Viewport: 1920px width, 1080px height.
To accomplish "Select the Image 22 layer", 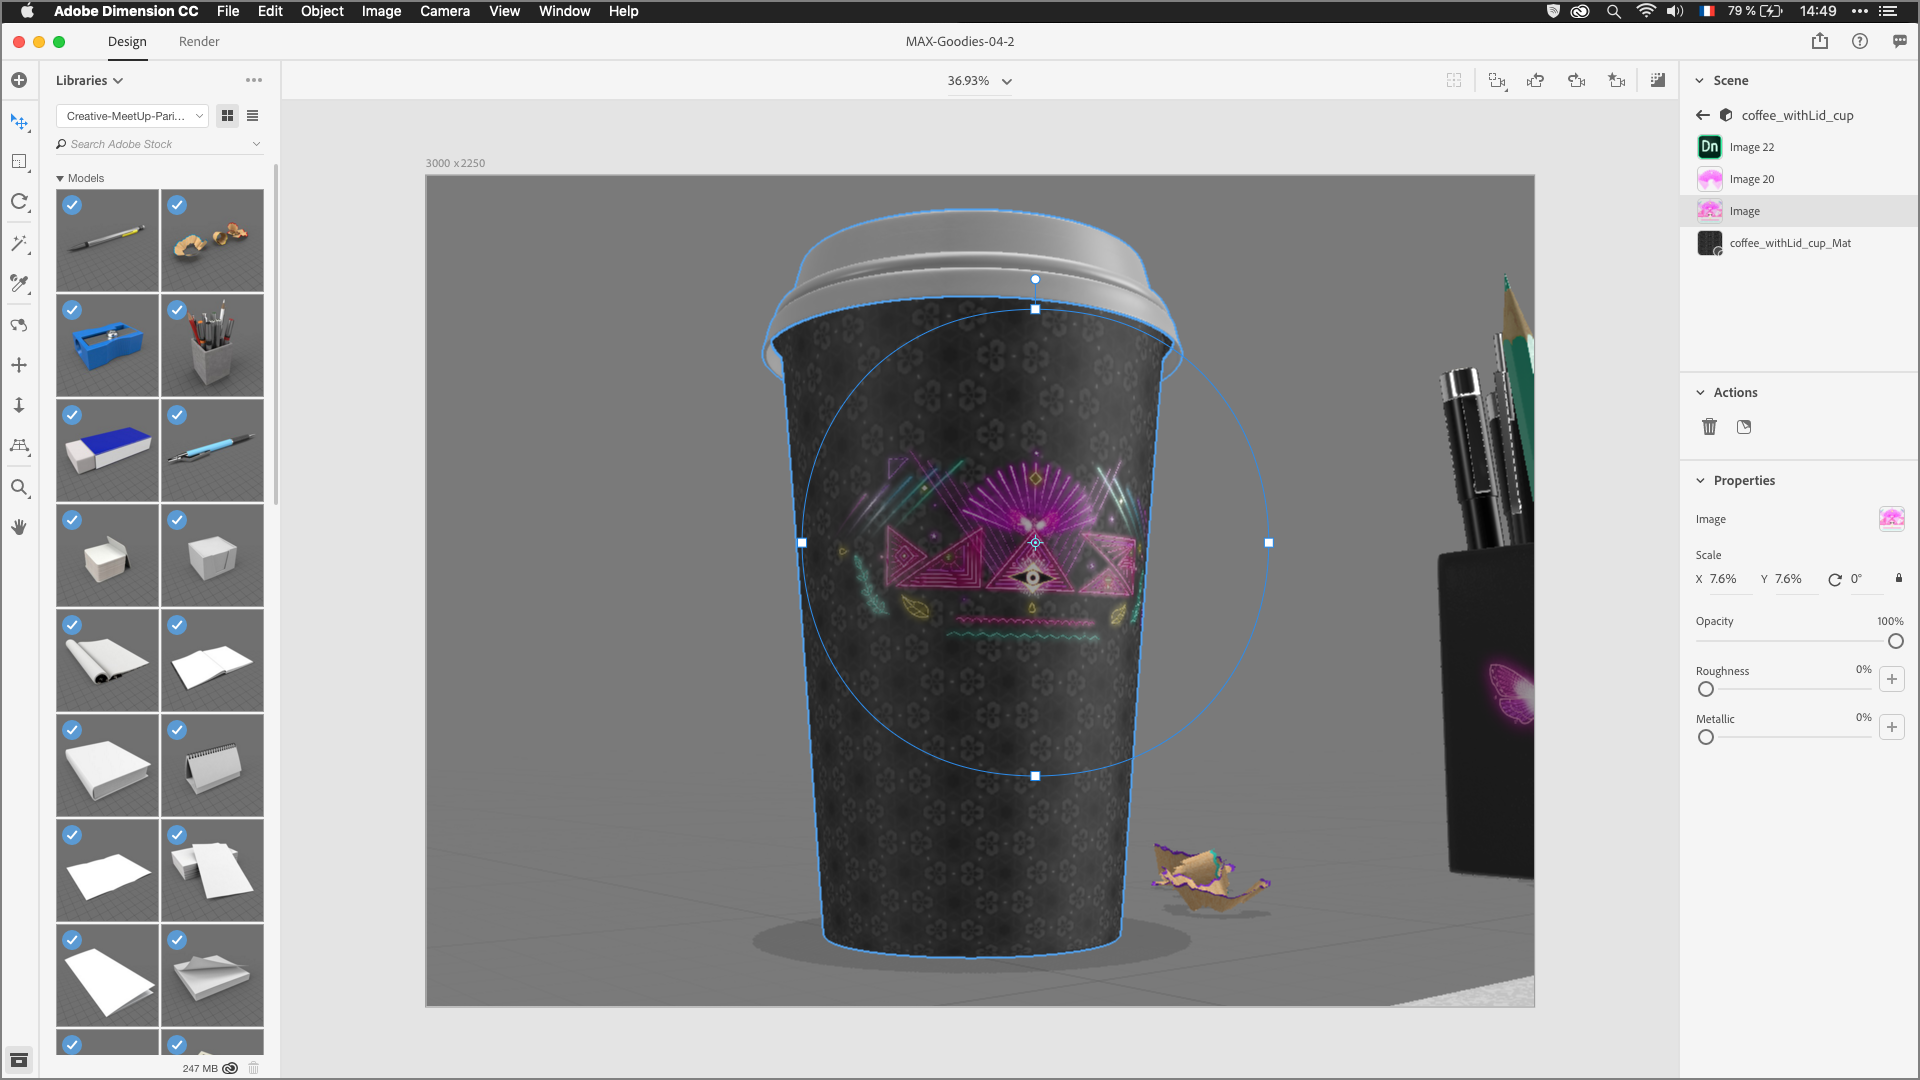I will pos(1799,147).
